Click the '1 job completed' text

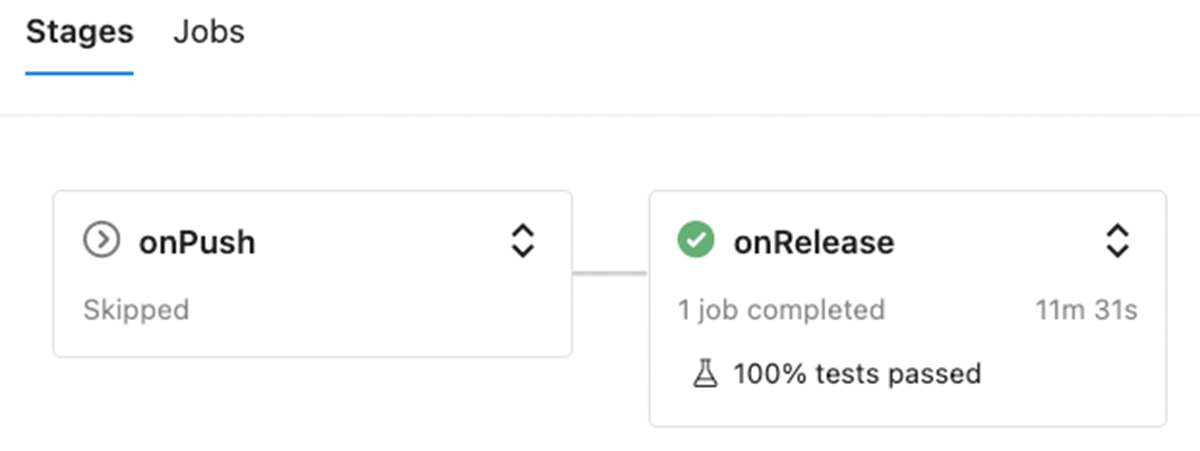pyautogui.click(x=781, y=310)
